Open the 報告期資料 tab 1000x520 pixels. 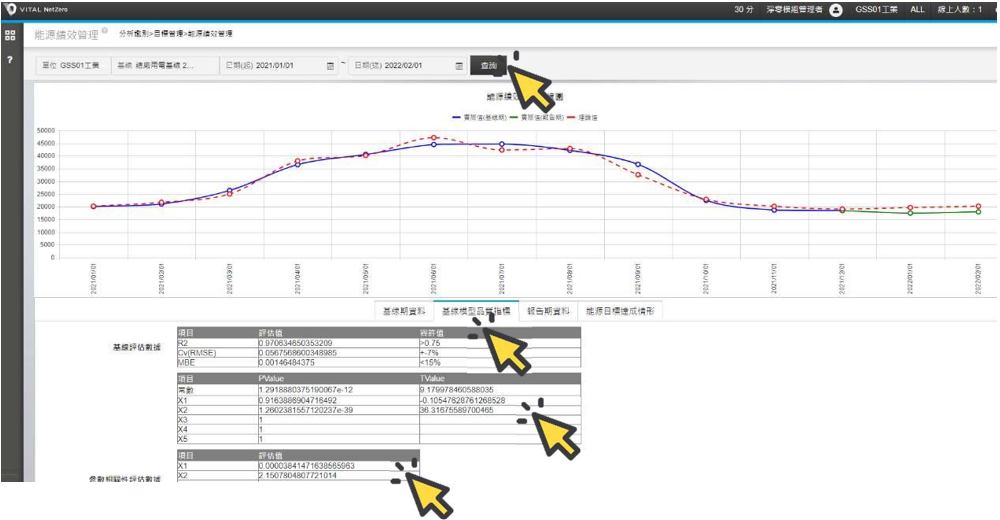tap(547, 311)
